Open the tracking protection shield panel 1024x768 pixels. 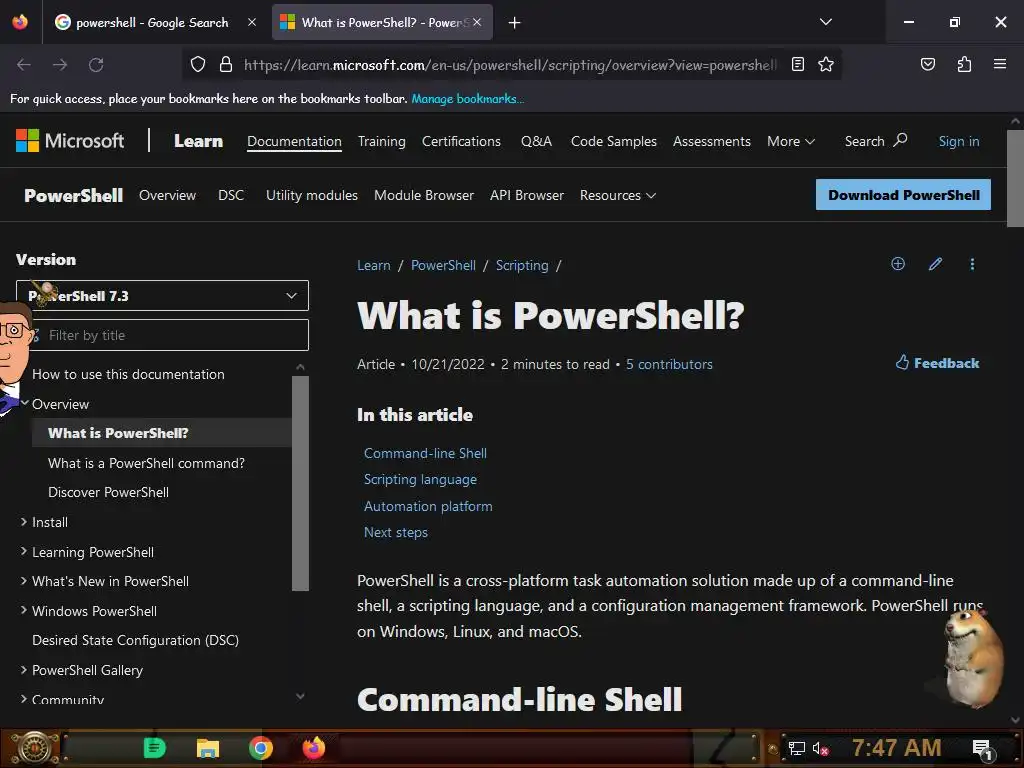point(198,65)
